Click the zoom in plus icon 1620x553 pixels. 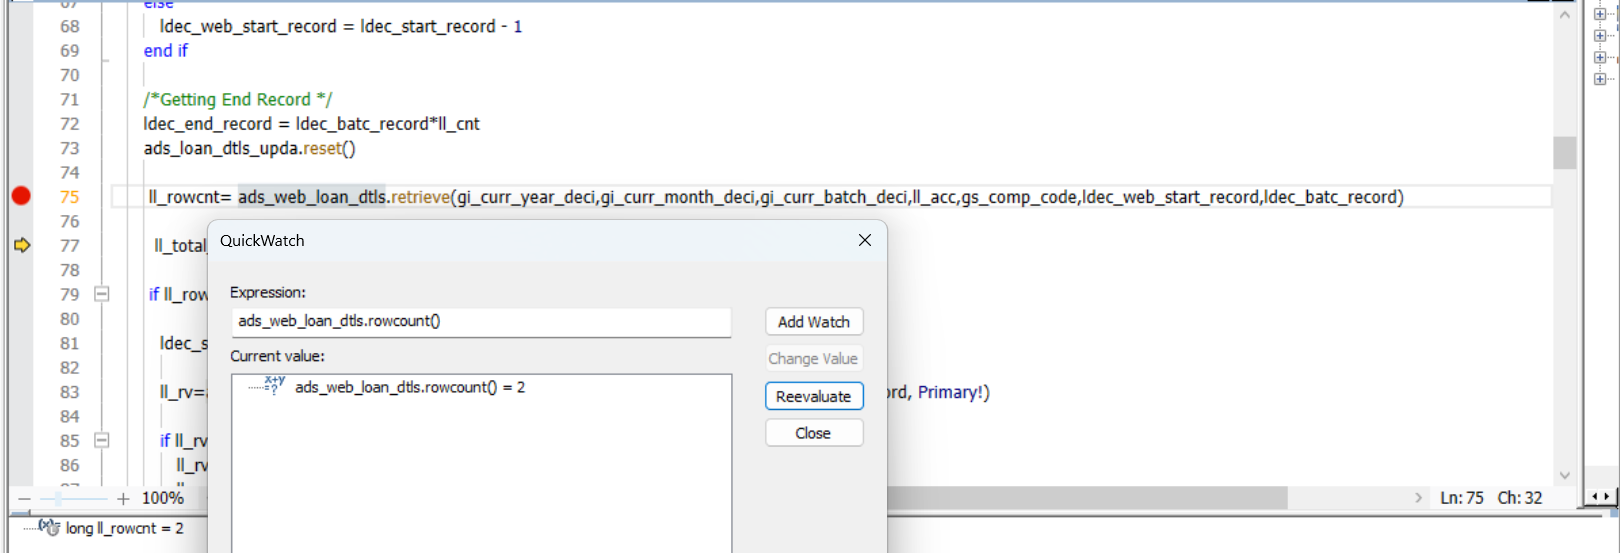[x=123, y=498]
